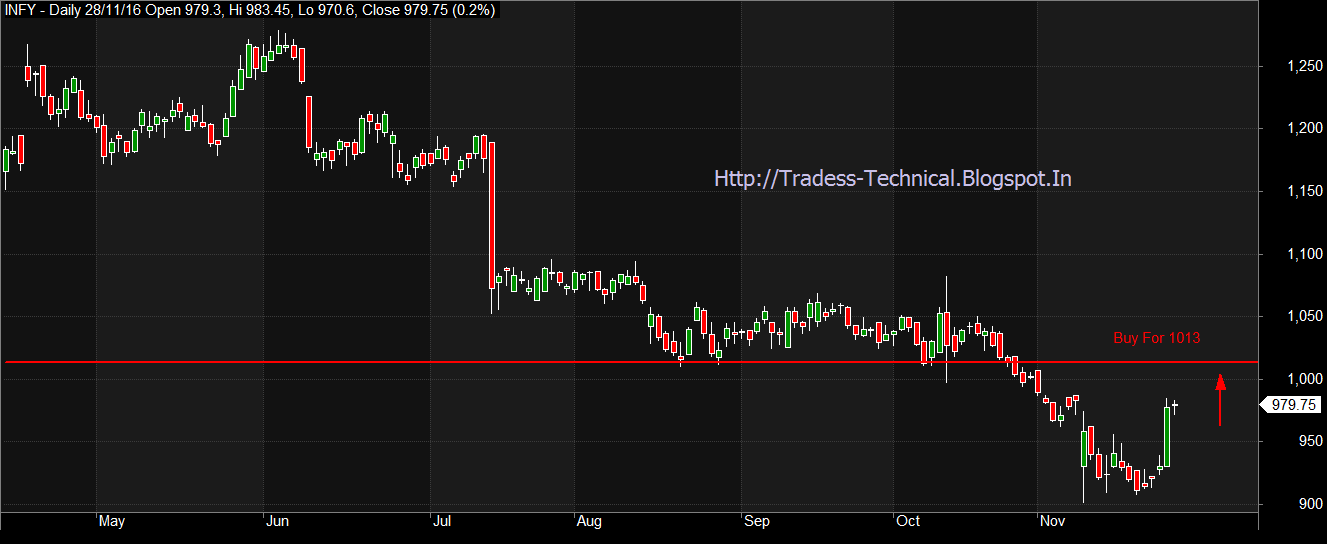Click the tall green candle in late November

(1167, 437)
